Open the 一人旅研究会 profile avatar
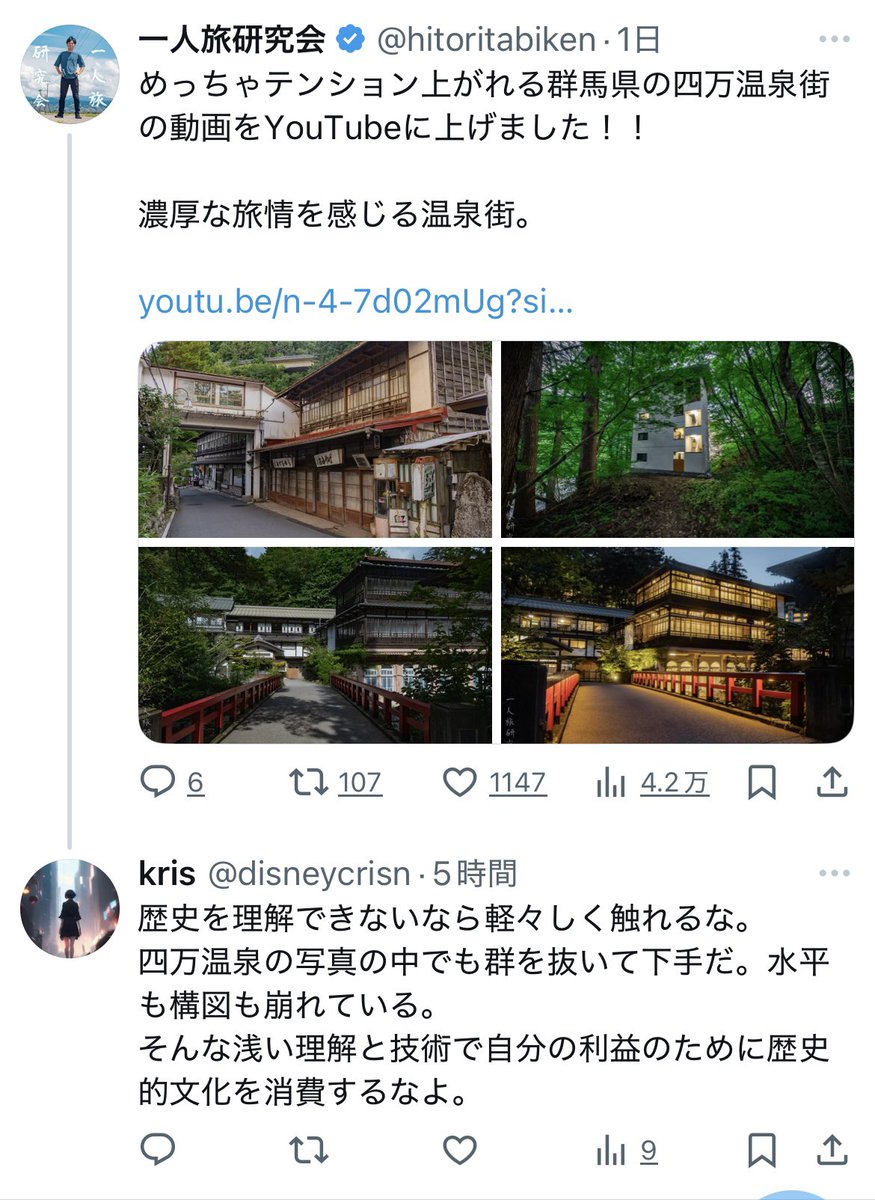This screenshot has width=875, height=1200. tap(69, 74)
